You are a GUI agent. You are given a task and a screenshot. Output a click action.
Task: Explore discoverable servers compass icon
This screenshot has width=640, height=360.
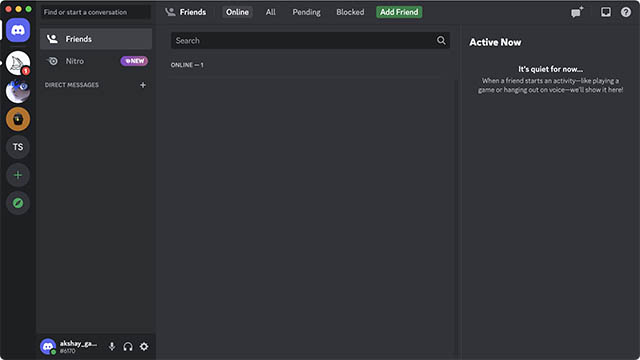(x=18, y=203)
